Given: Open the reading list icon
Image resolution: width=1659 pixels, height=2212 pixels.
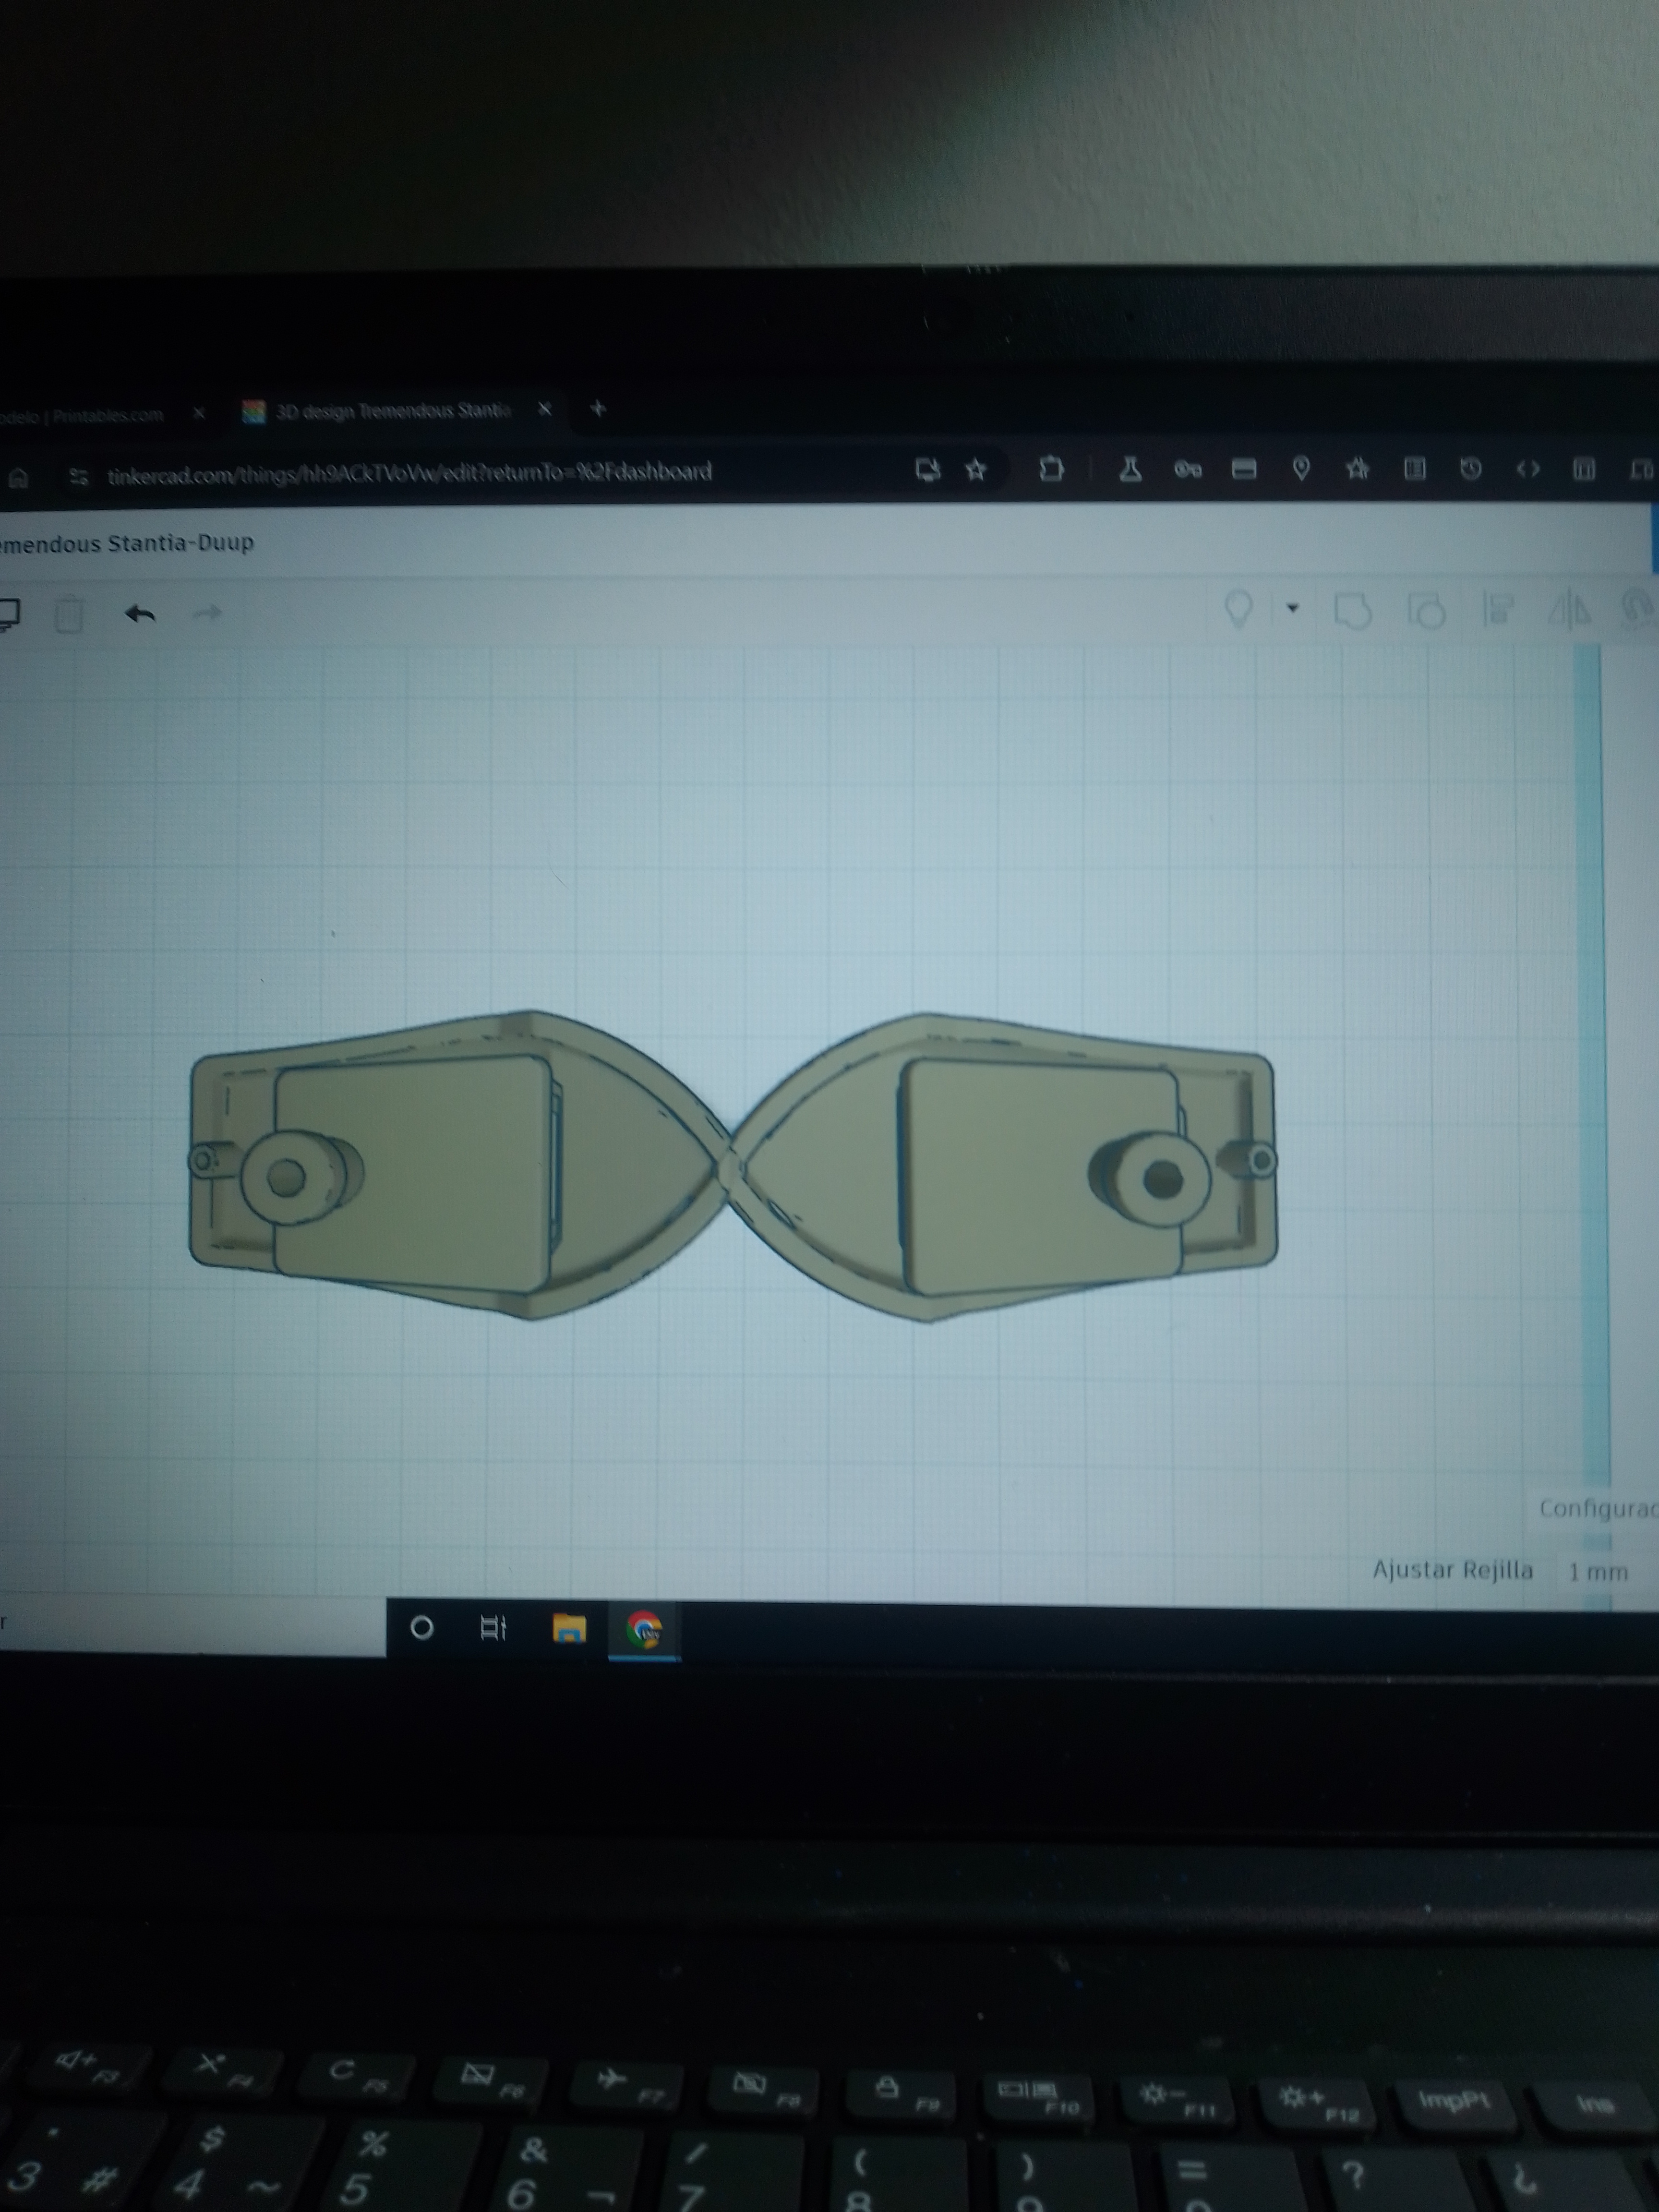Looking at the screenshot, I should pos(1414,467).
